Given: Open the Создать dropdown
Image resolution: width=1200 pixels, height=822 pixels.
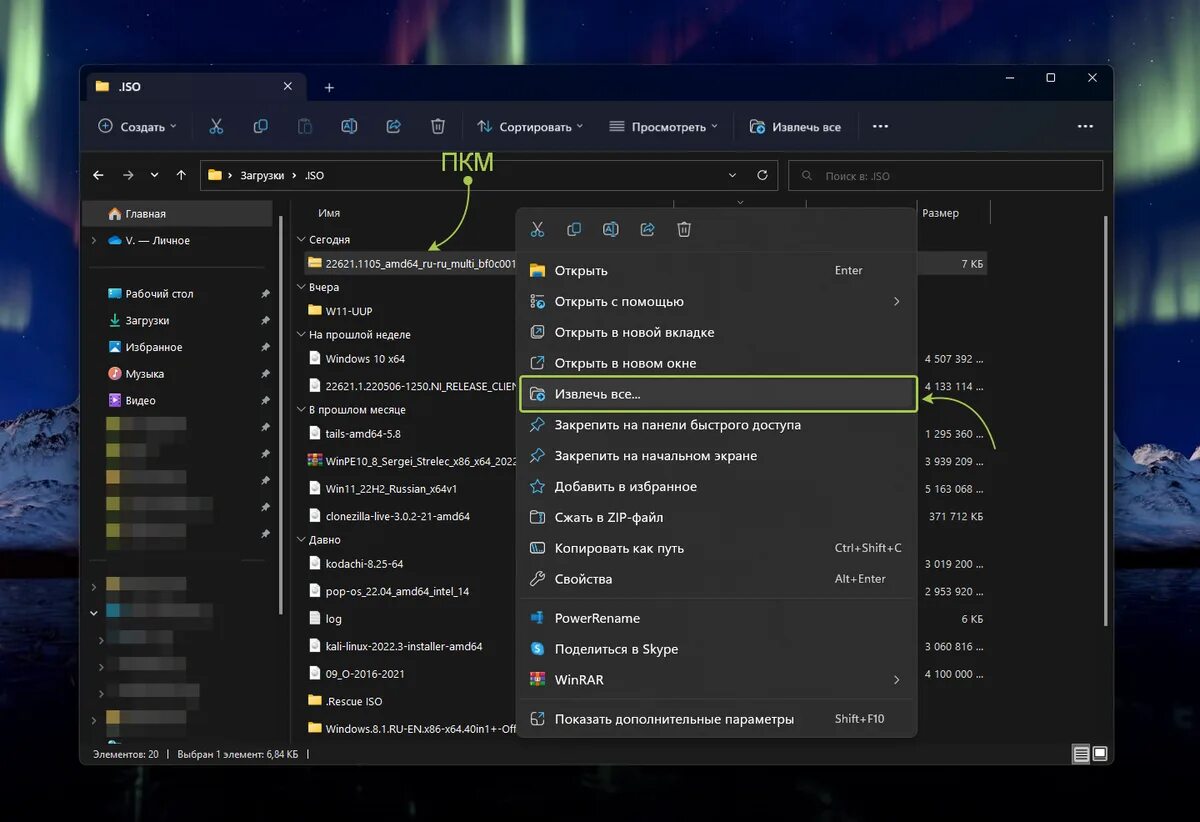Looking at the screenshot, I should (137, 127).
